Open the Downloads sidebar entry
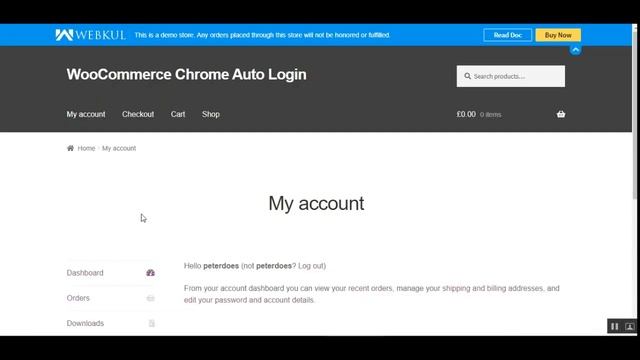Viewport: 640px width, 360px height. (x=111, y=323)
